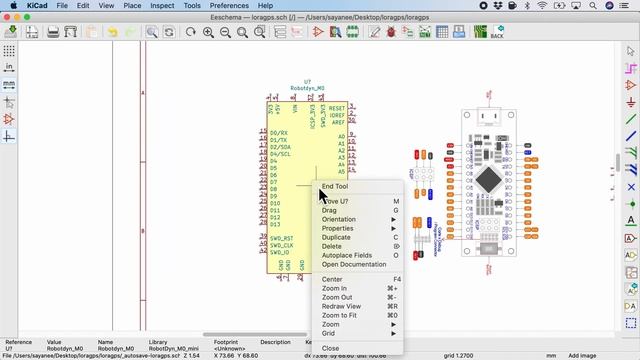Select the Place No-Connect flag tool

631,187
